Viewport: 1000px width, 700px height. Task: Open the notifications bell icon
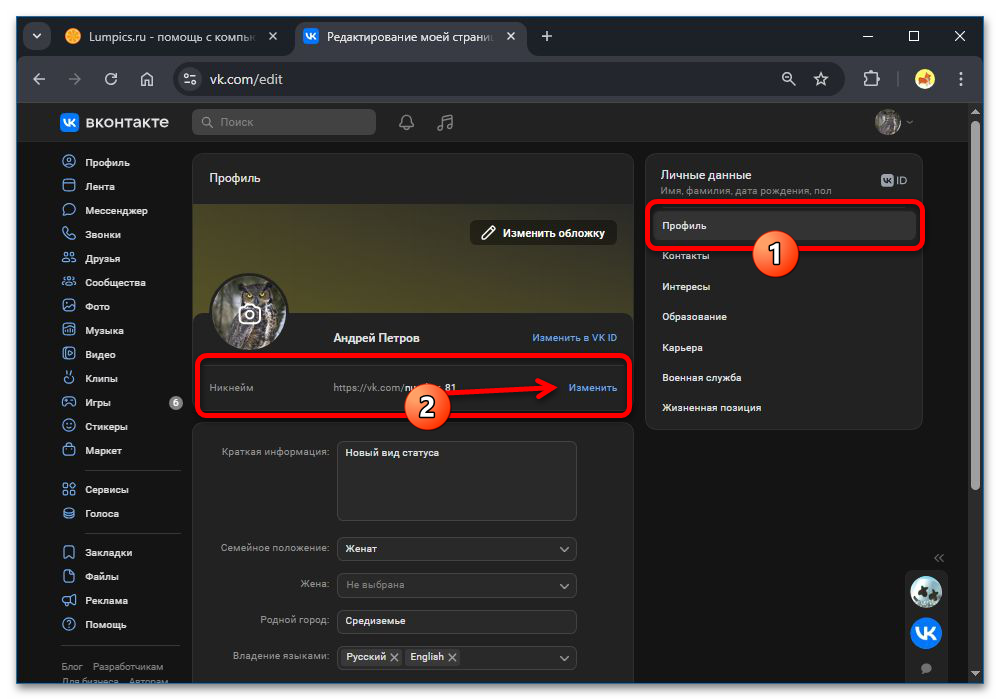[x=406, y=122]
